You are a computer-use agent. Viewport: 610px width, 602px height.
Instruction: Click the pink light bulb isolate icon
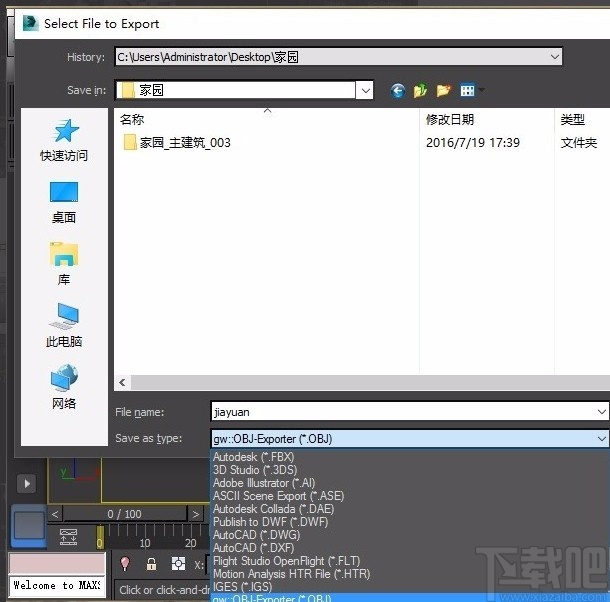tap(125, 563)
